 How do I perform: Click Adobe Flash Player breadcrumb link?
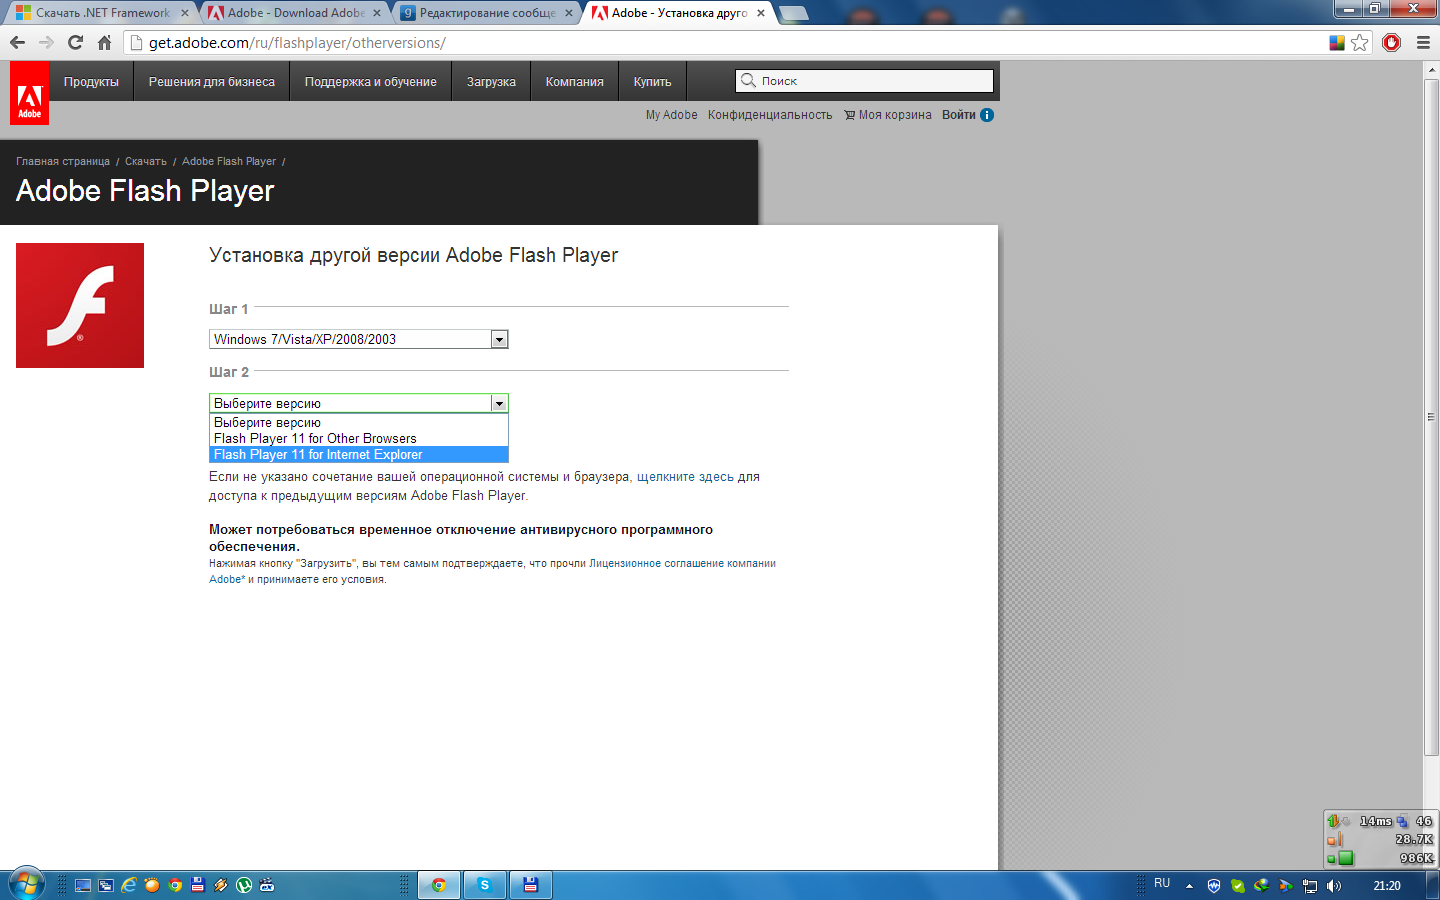229,161
